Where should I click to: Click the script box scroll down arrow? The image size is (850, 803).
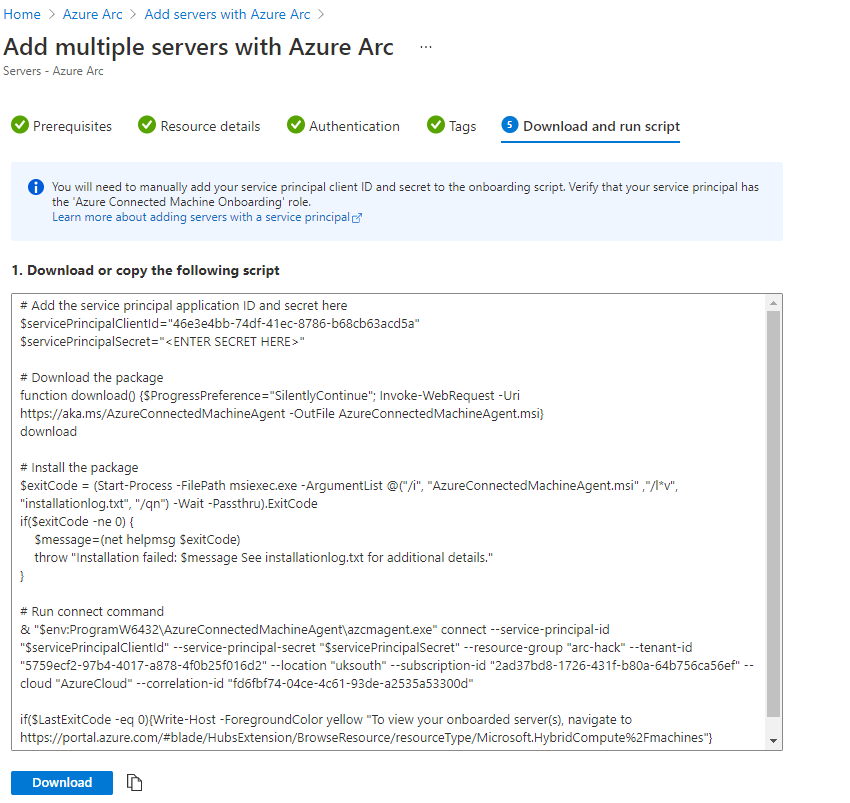click(x=773, y=740)
